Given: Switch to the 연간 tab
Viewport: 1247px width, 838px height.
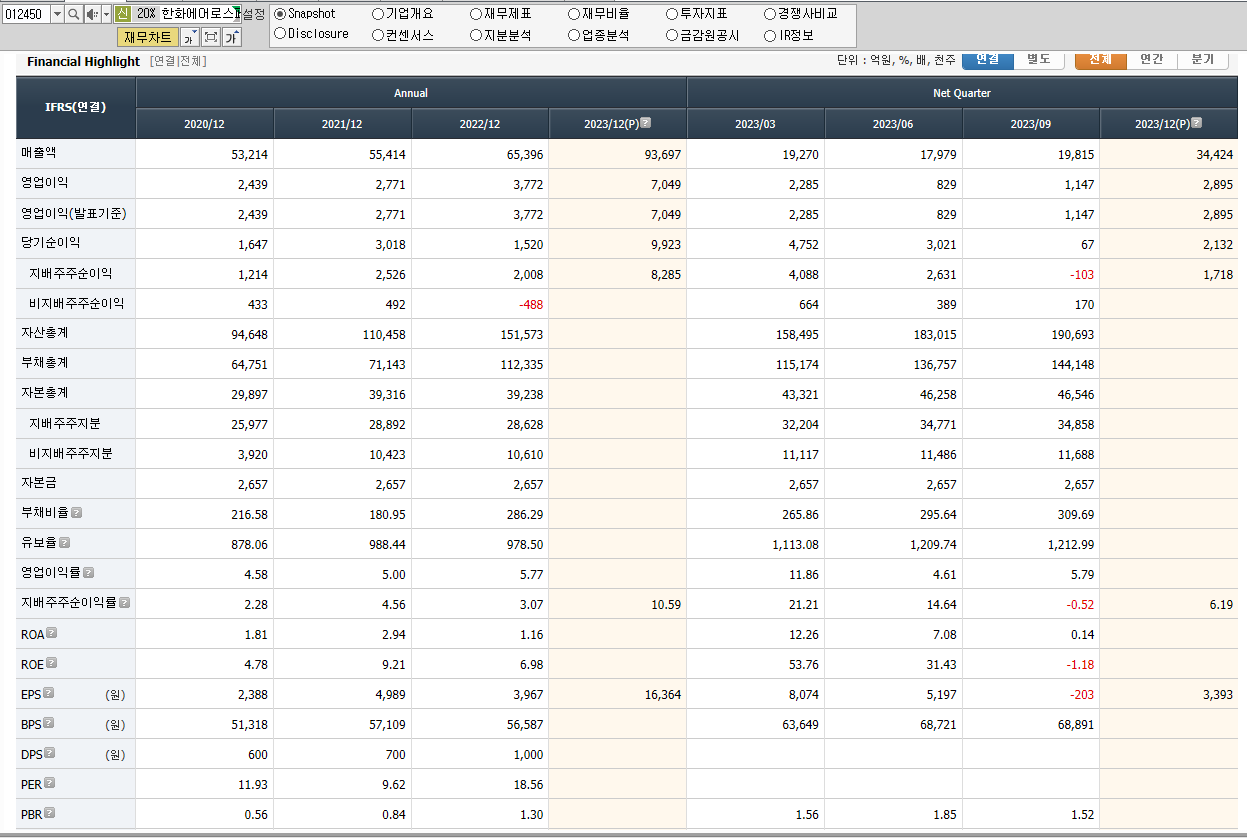Looking at the screenshot, I should pyautogui.click(x=1152, y=60).
